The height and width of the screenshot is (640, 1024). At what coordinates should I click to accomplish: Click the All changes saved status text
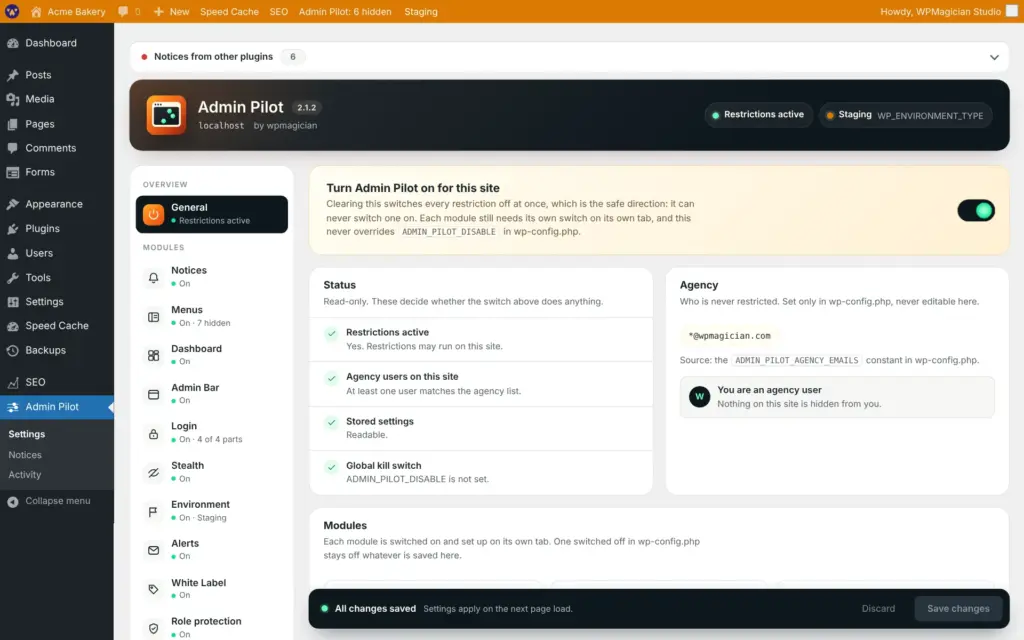coord(375,609)
